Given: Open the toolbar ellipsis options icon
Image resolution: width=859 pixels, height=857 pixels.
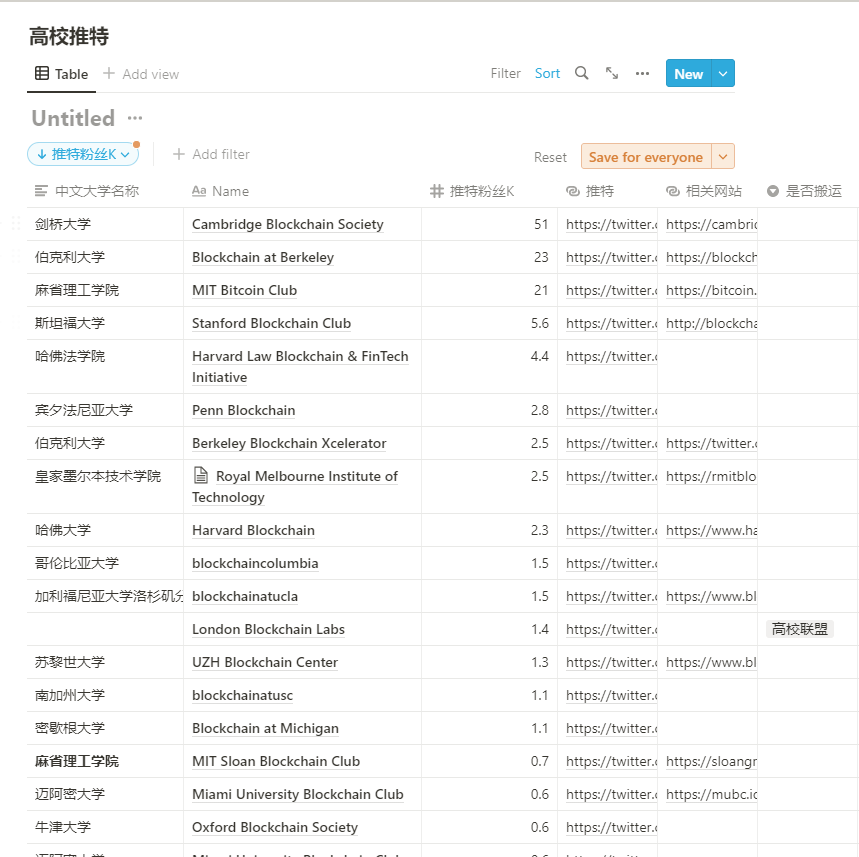Looking at the screenshot, I should (x=641, y=73).
